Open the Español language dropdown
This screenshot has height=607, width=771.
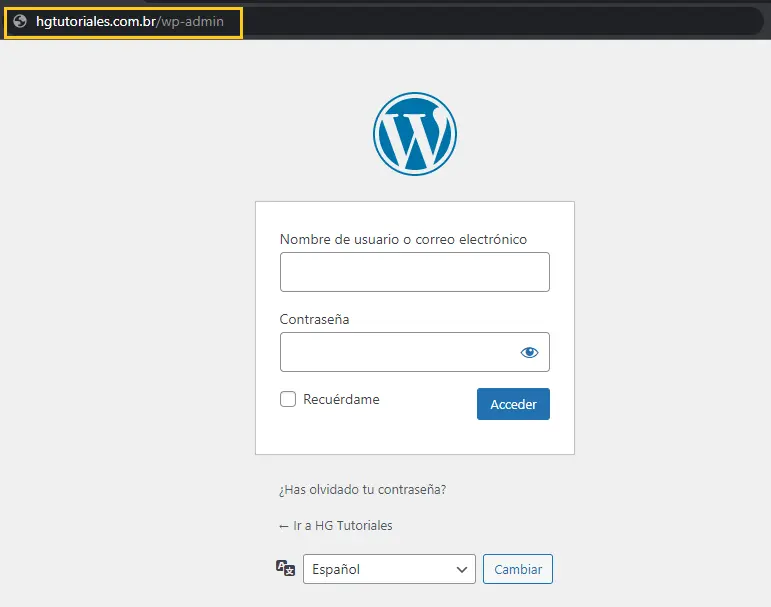click(x=389, y=569)
